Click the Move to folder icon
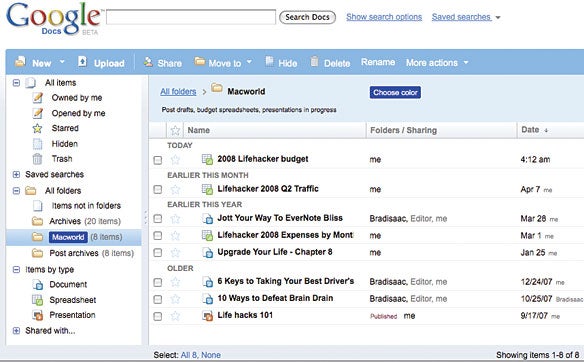Image resolution: width=584 pixels, height=362 pixels. coord(200,61)
